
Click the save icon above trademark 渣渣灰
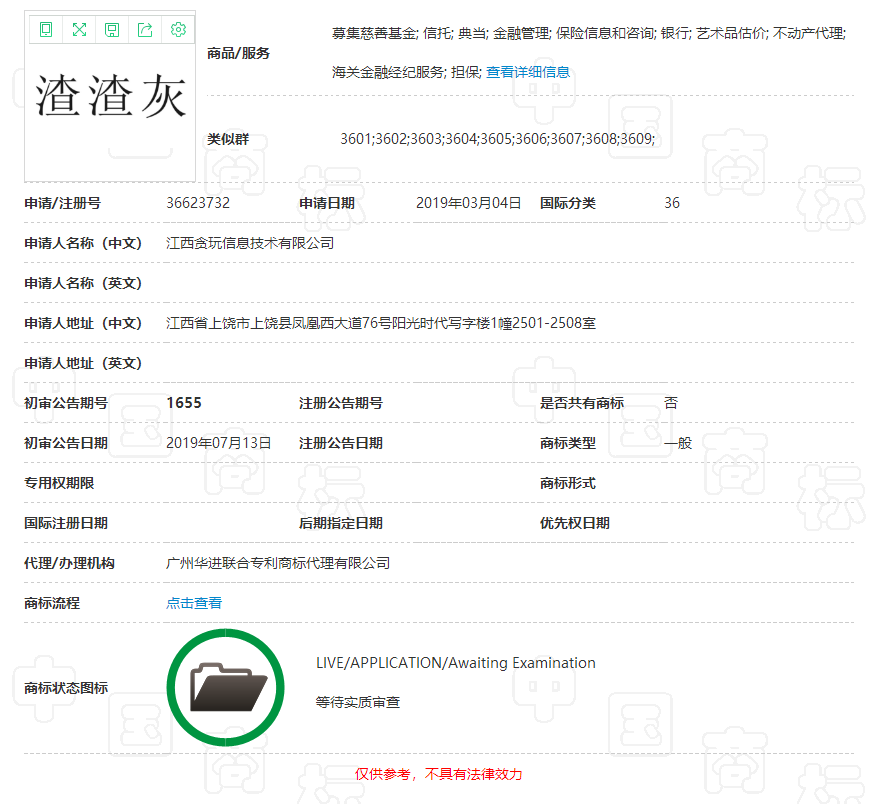point(112,29)
